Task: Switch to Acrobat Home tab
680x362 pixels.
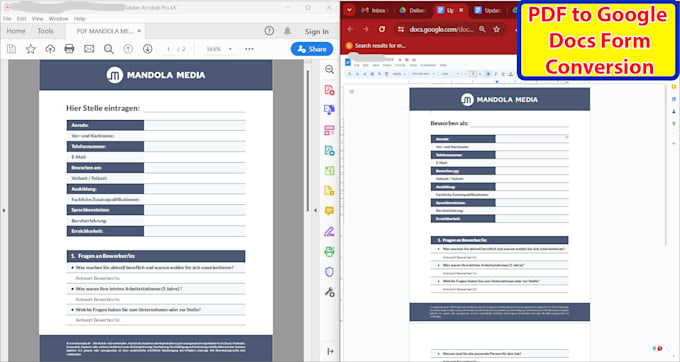Action: [x=16, y=31]
